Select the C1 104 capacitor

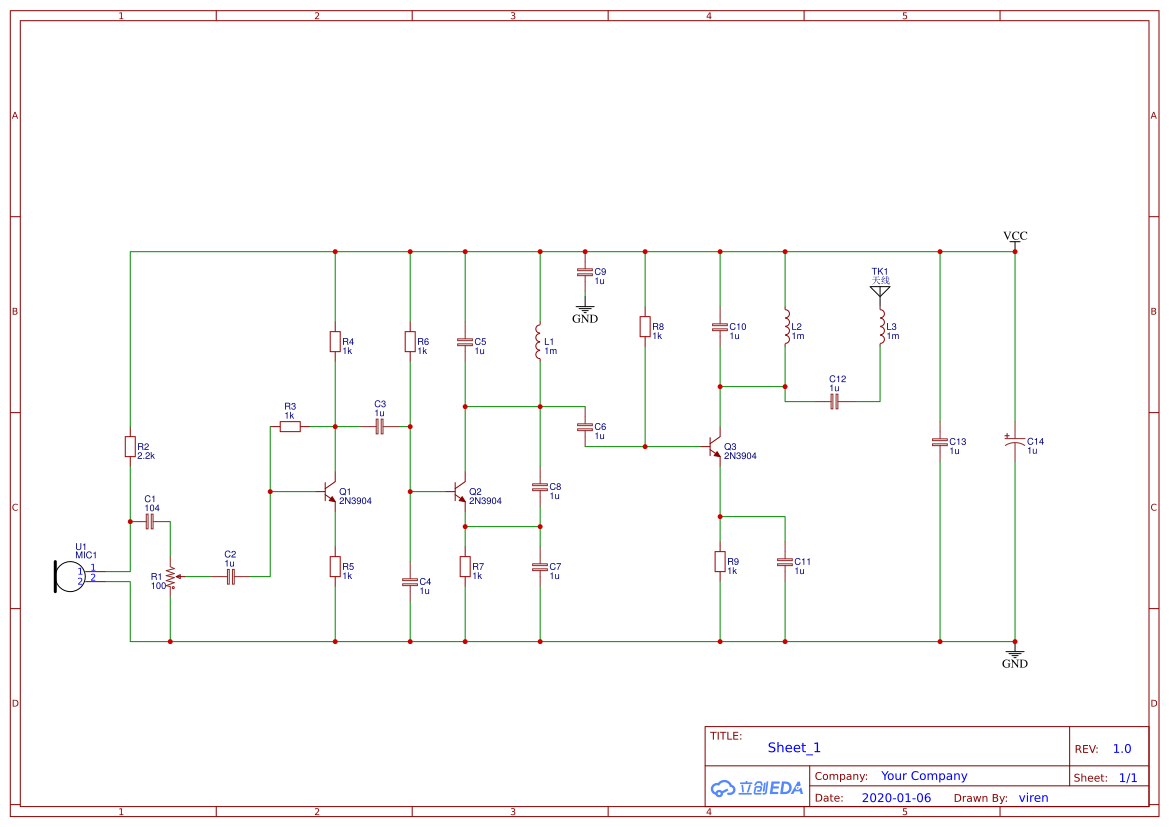[x=150, y=522]
